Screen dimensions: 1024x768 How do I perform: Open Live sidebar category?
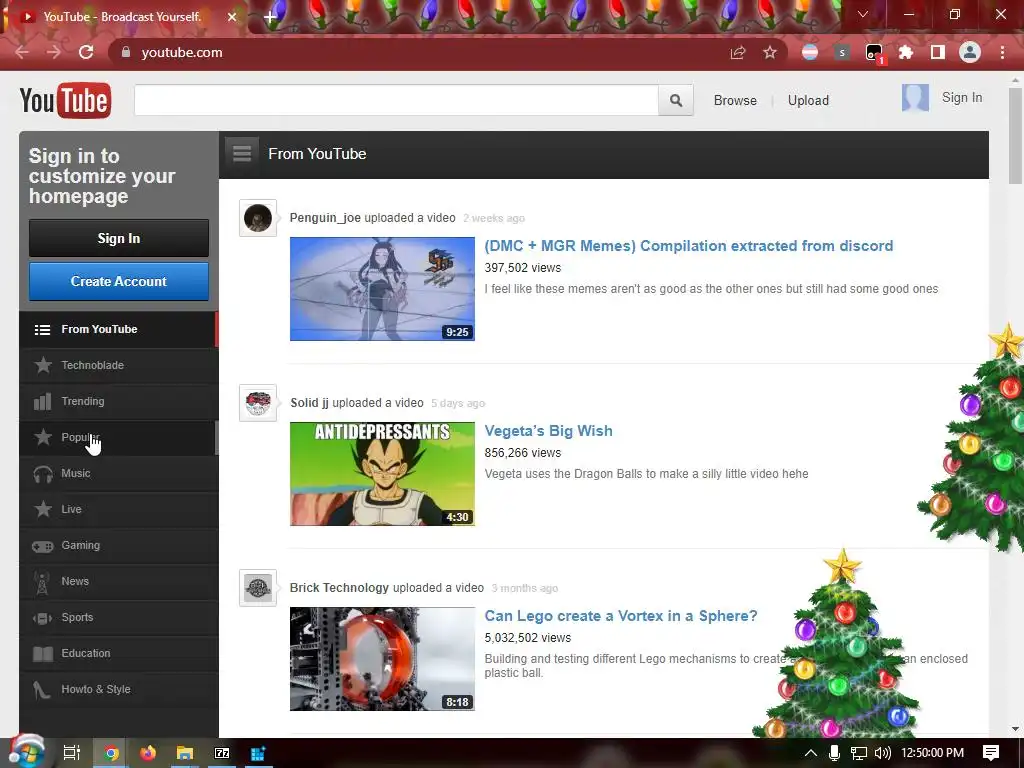click(x=118, y=509)
